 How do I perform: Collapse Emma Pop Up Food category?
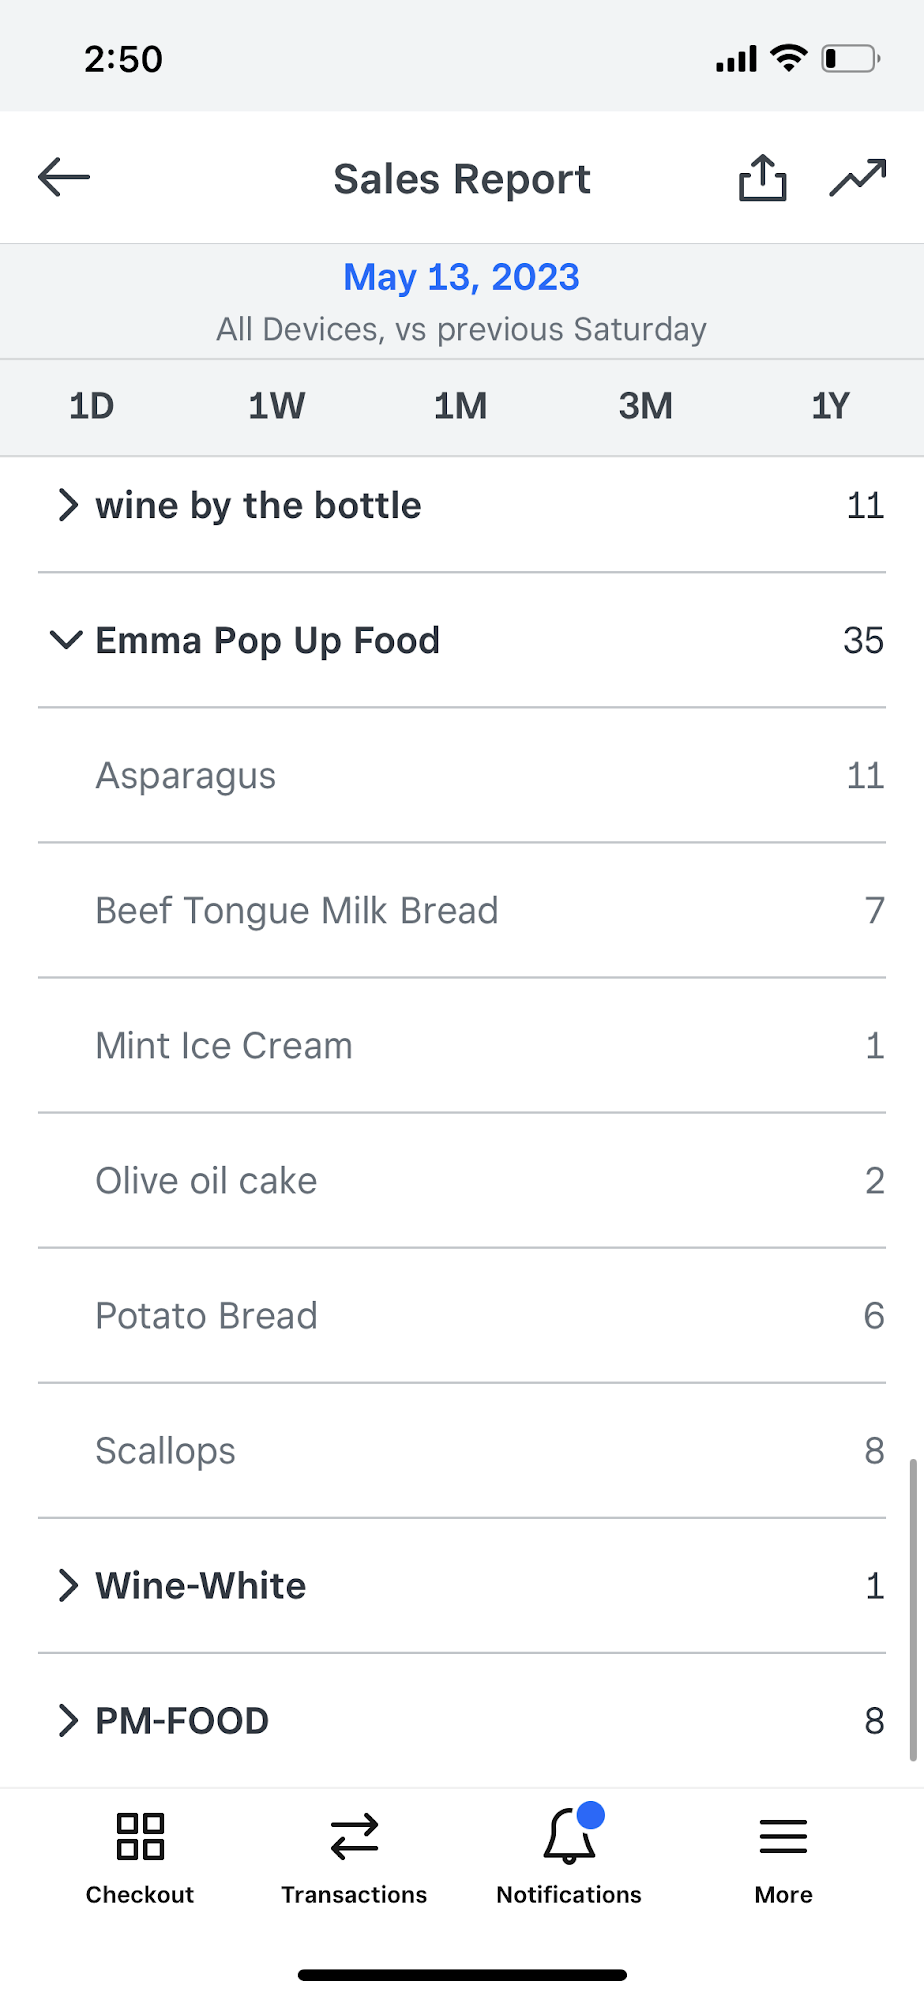point(66,640)
